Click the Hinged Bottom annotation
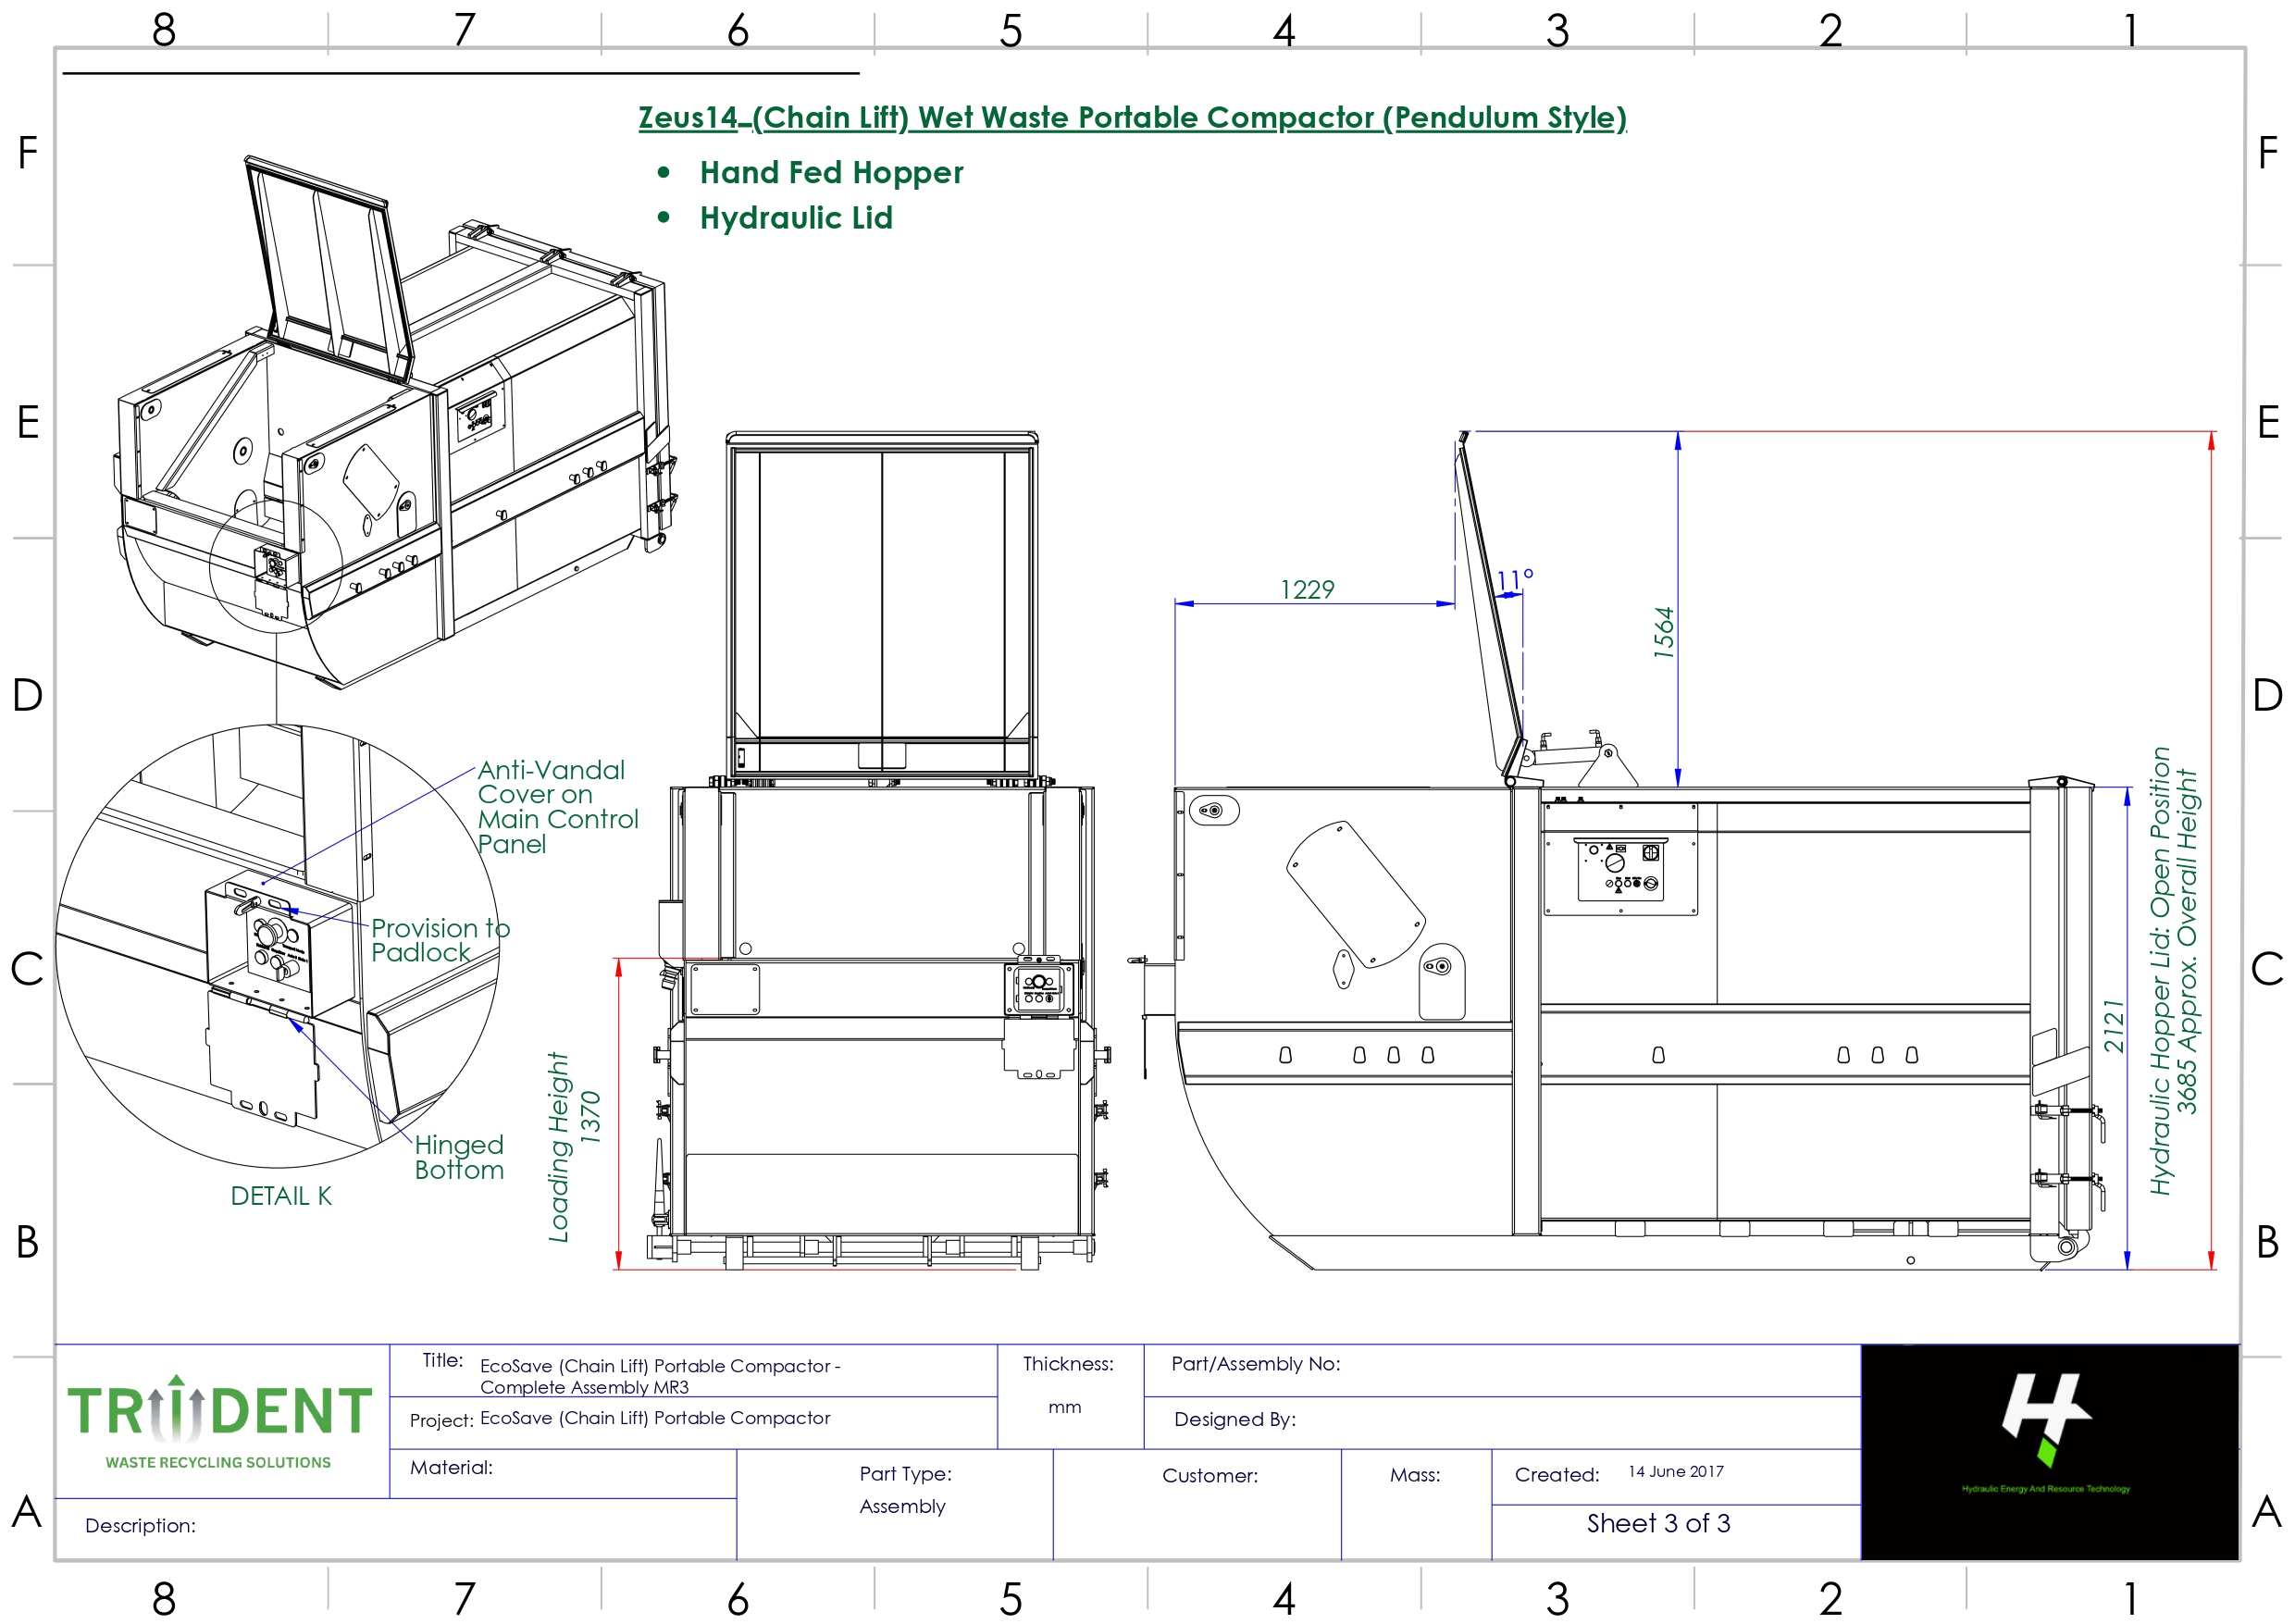Image resolution: width=2295 pixels, height=1624 pixels. point(459,1157)
